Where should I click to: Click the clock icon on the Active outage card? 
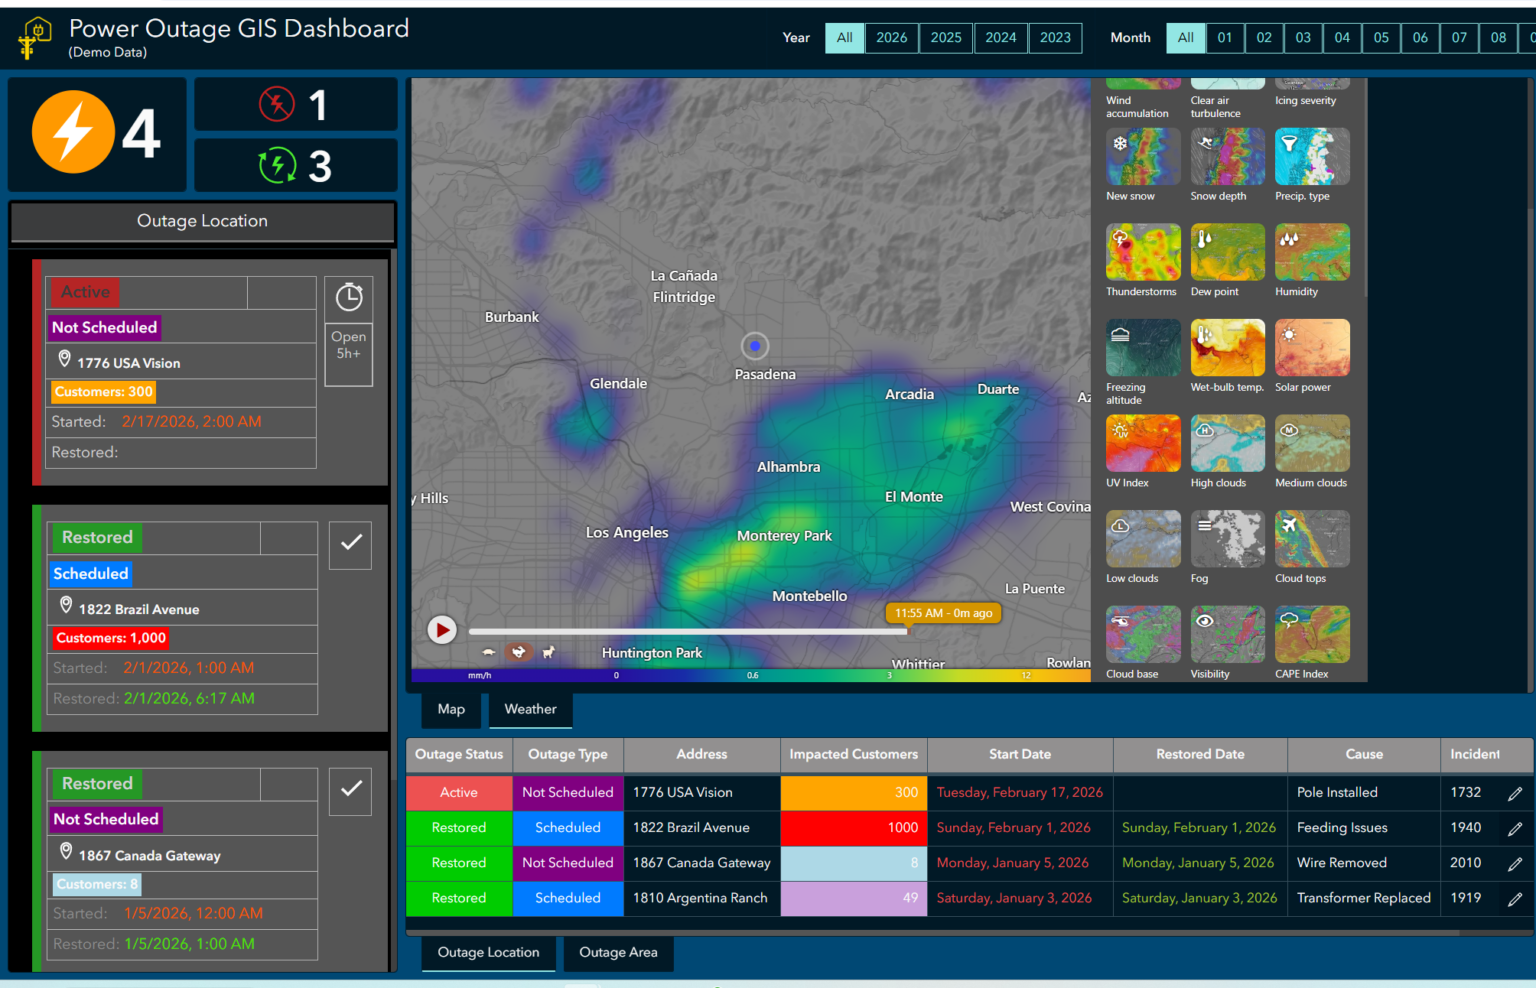click(349, 297)
